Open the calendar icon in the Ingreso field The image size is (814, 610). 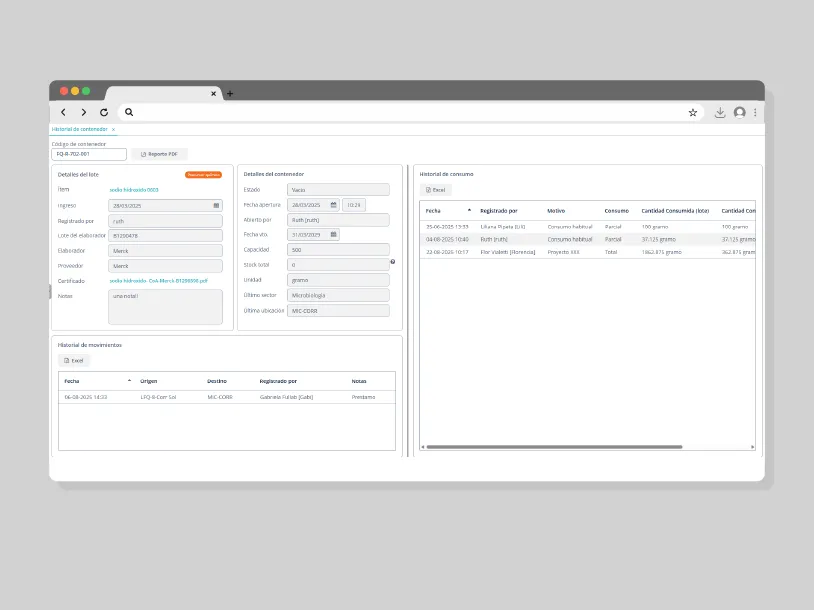point(216,206)
